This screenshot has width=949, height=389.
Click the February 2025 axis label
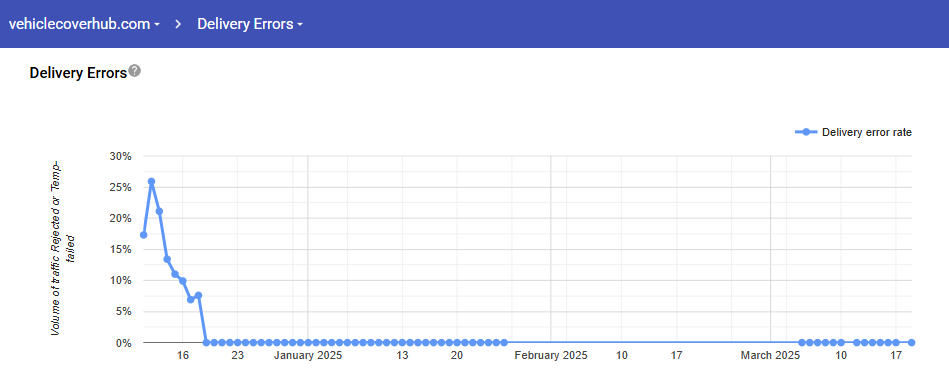click(x=551, y=356)
